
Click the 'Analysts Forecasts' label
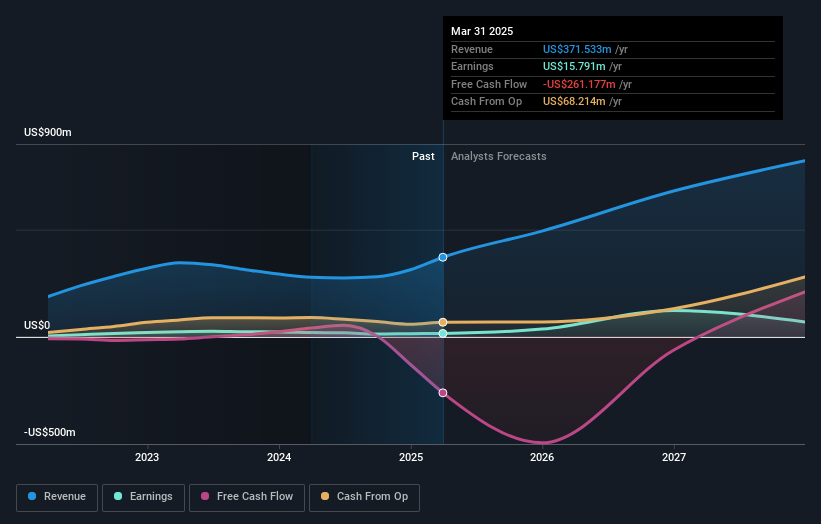(498, 156)
